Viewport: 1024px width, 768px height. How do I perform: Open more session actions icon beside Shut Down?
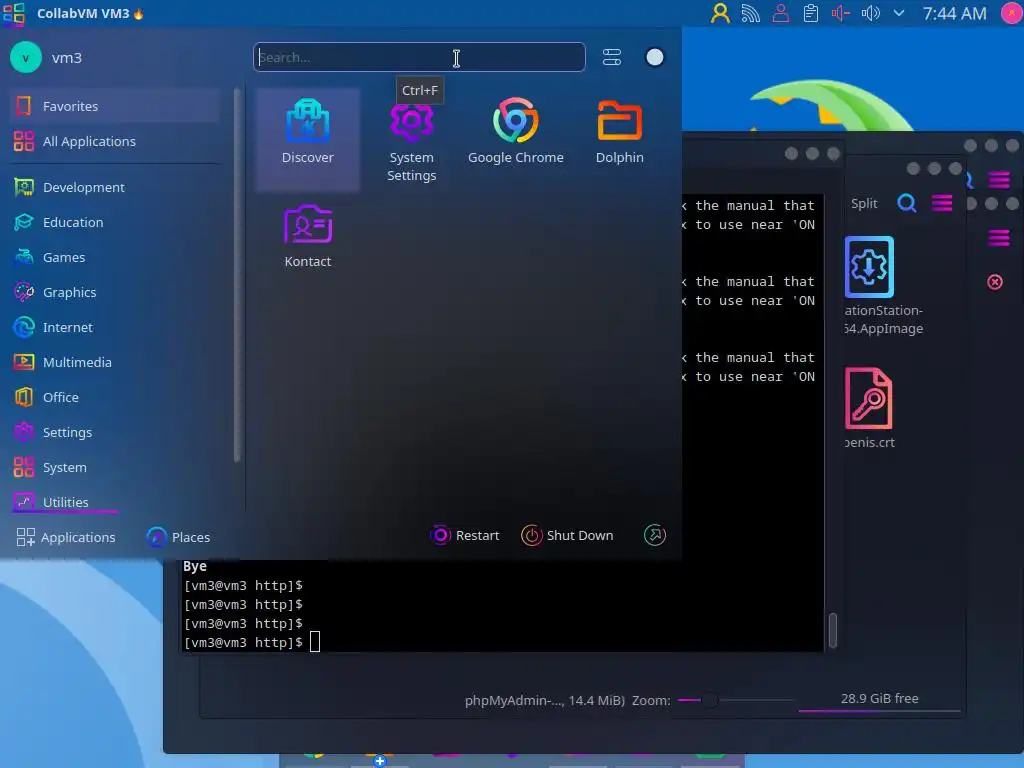point(654,536)
